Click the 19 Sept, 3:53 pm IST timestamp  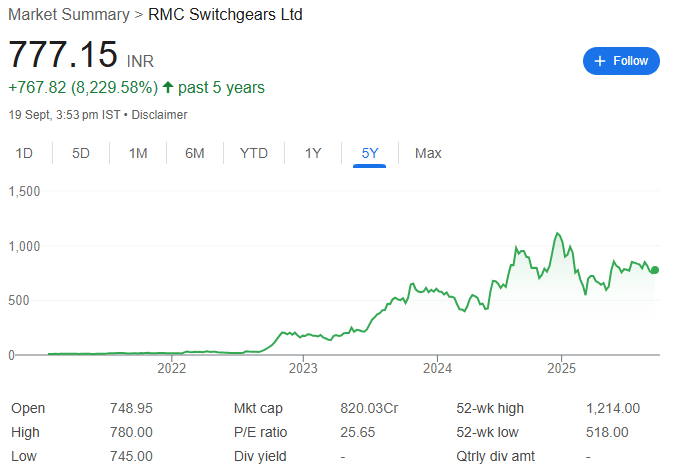pyautogui.click(x=64, y=115)
